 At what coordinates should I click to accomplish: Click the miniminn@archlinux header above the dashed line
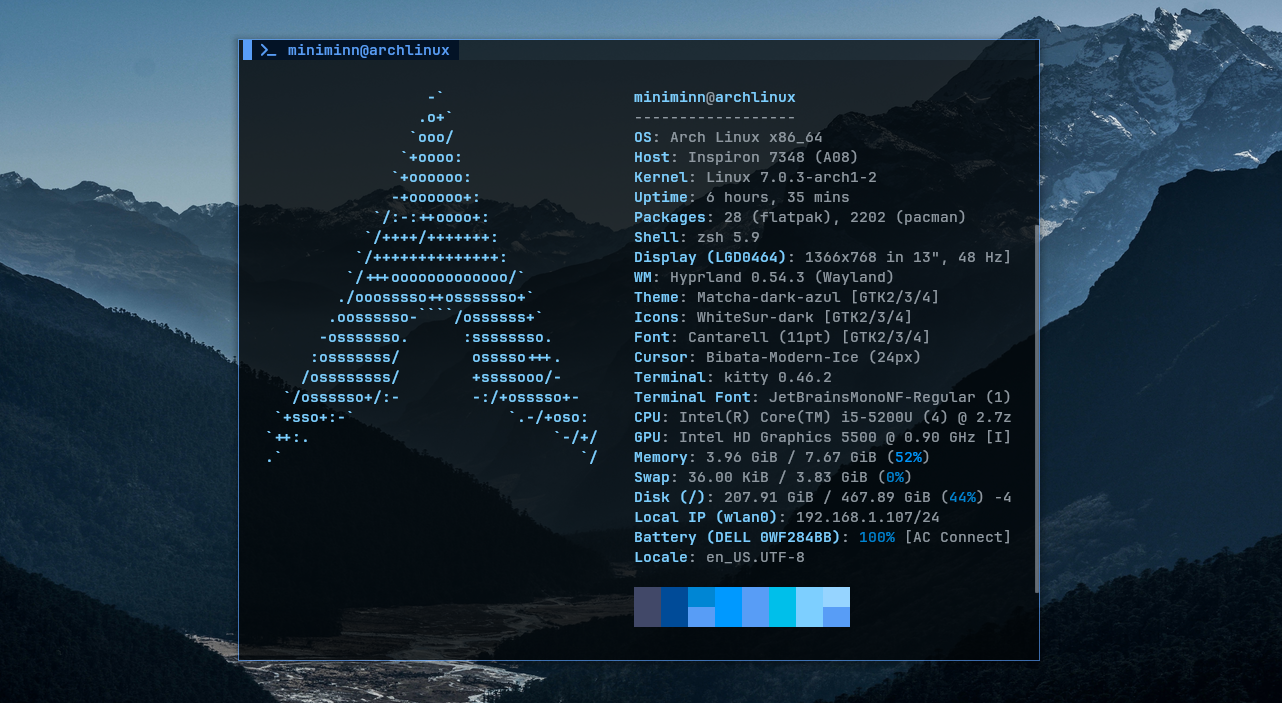click(715, 97)
